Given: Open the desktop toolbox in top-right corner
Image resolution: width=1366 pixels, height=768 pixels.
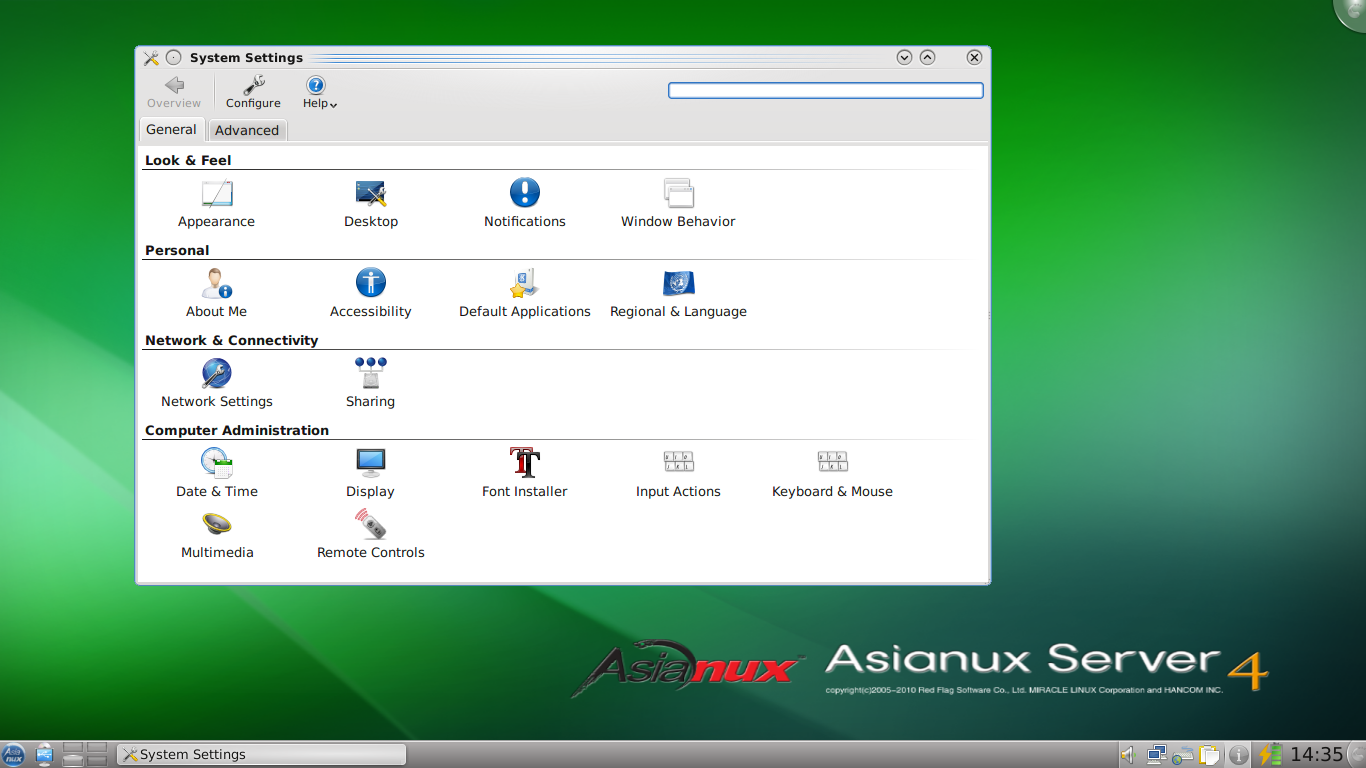Looking at the screenshot, I should [x=1352, y=12].
